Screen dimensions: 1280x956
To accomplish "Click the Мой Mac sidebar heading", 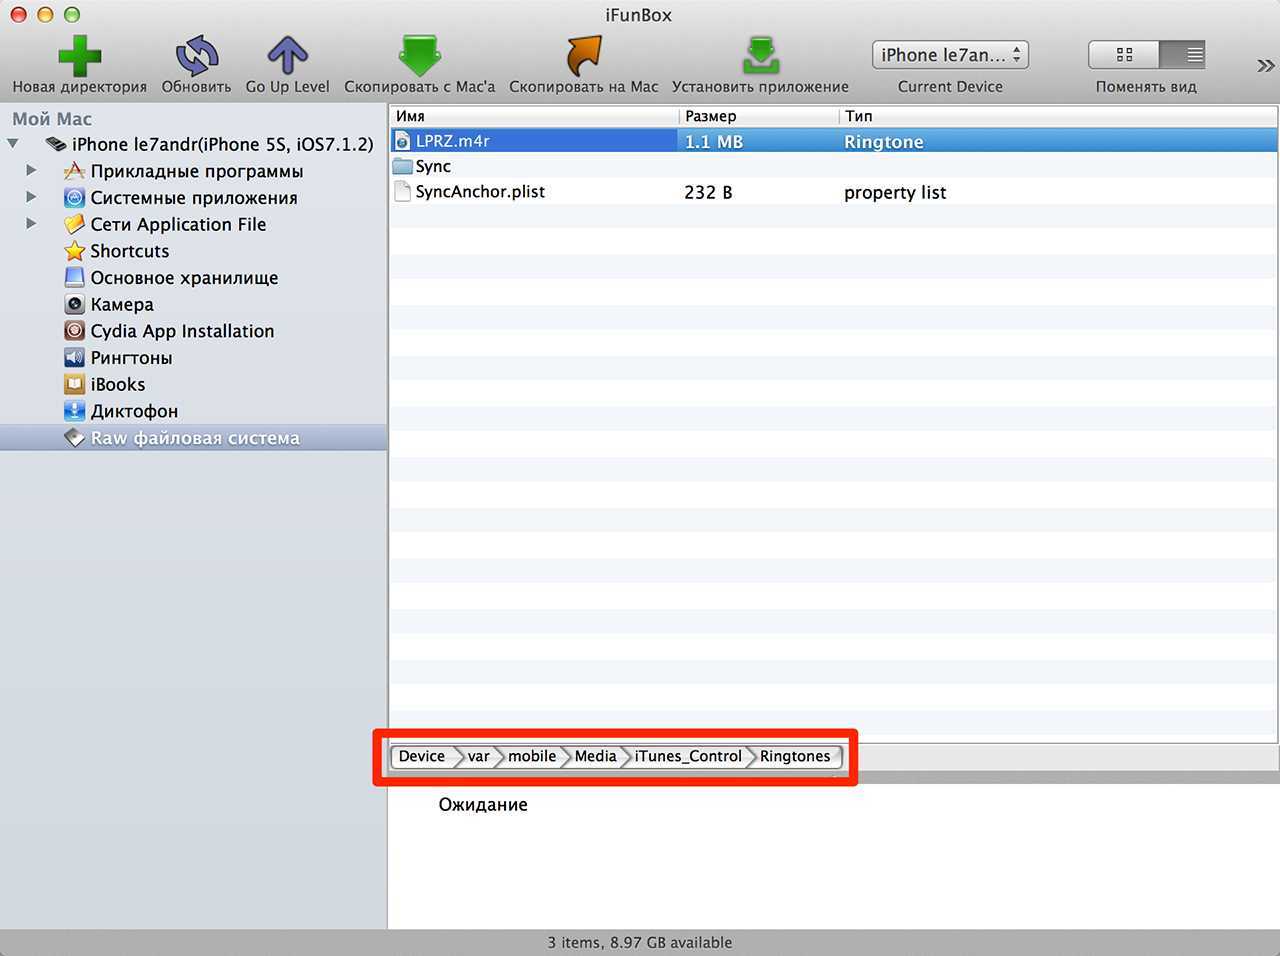I will point(52,118).
